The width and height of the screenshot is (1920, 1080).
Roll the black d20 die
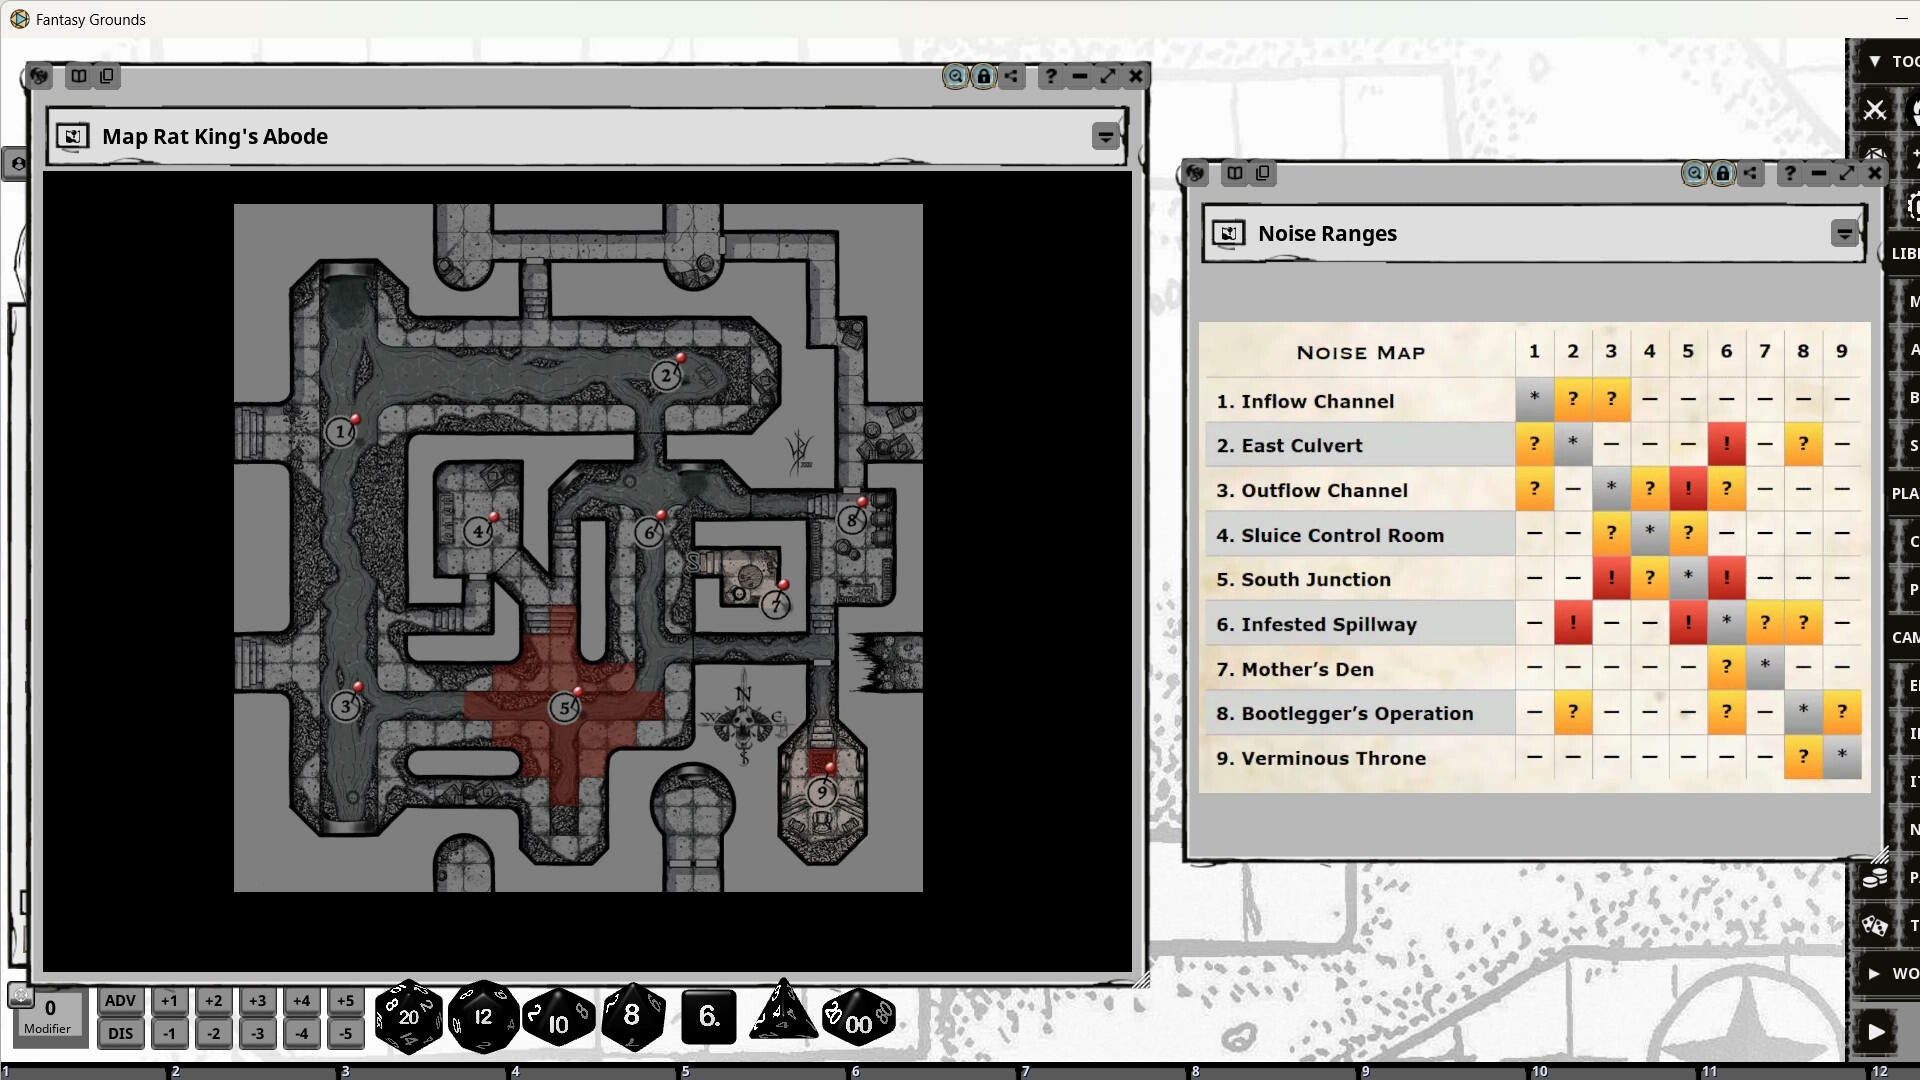click(x=408, y=1015)
